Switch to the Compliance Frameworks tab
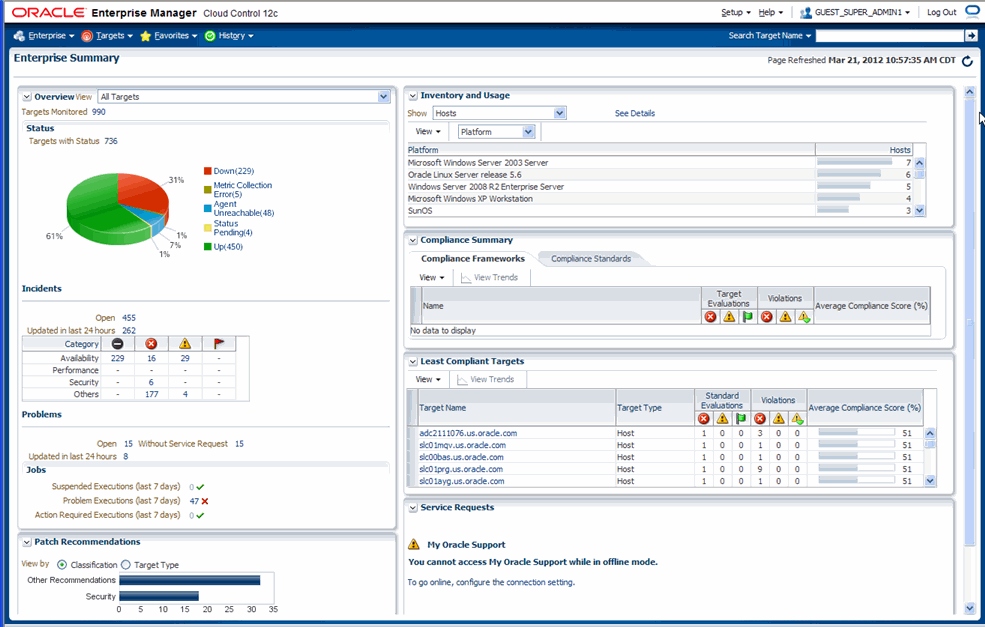This screenshot has height=627, width=985. 472,259
